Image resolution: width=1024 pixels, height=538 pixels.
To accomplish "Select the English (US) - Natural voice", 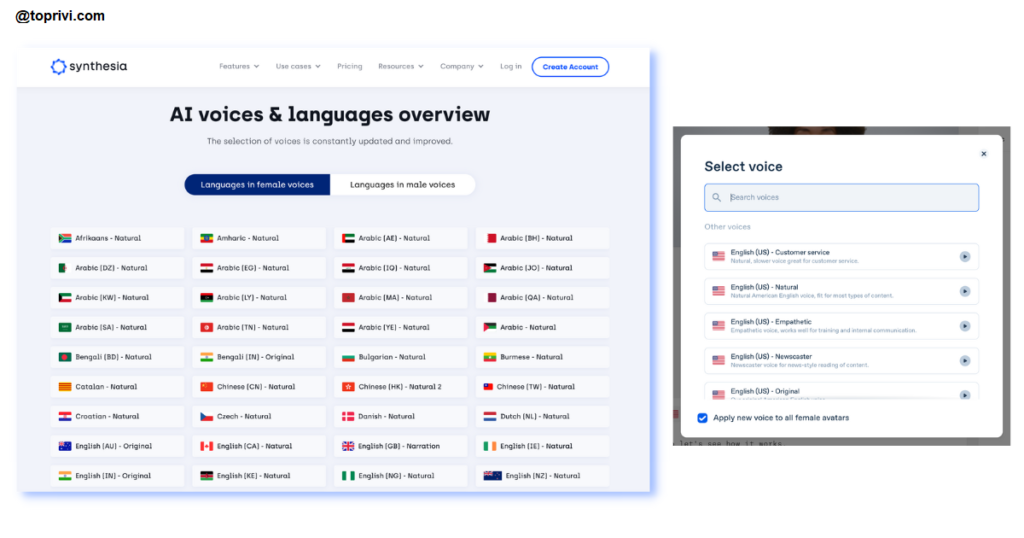I will tap(841, 291).
